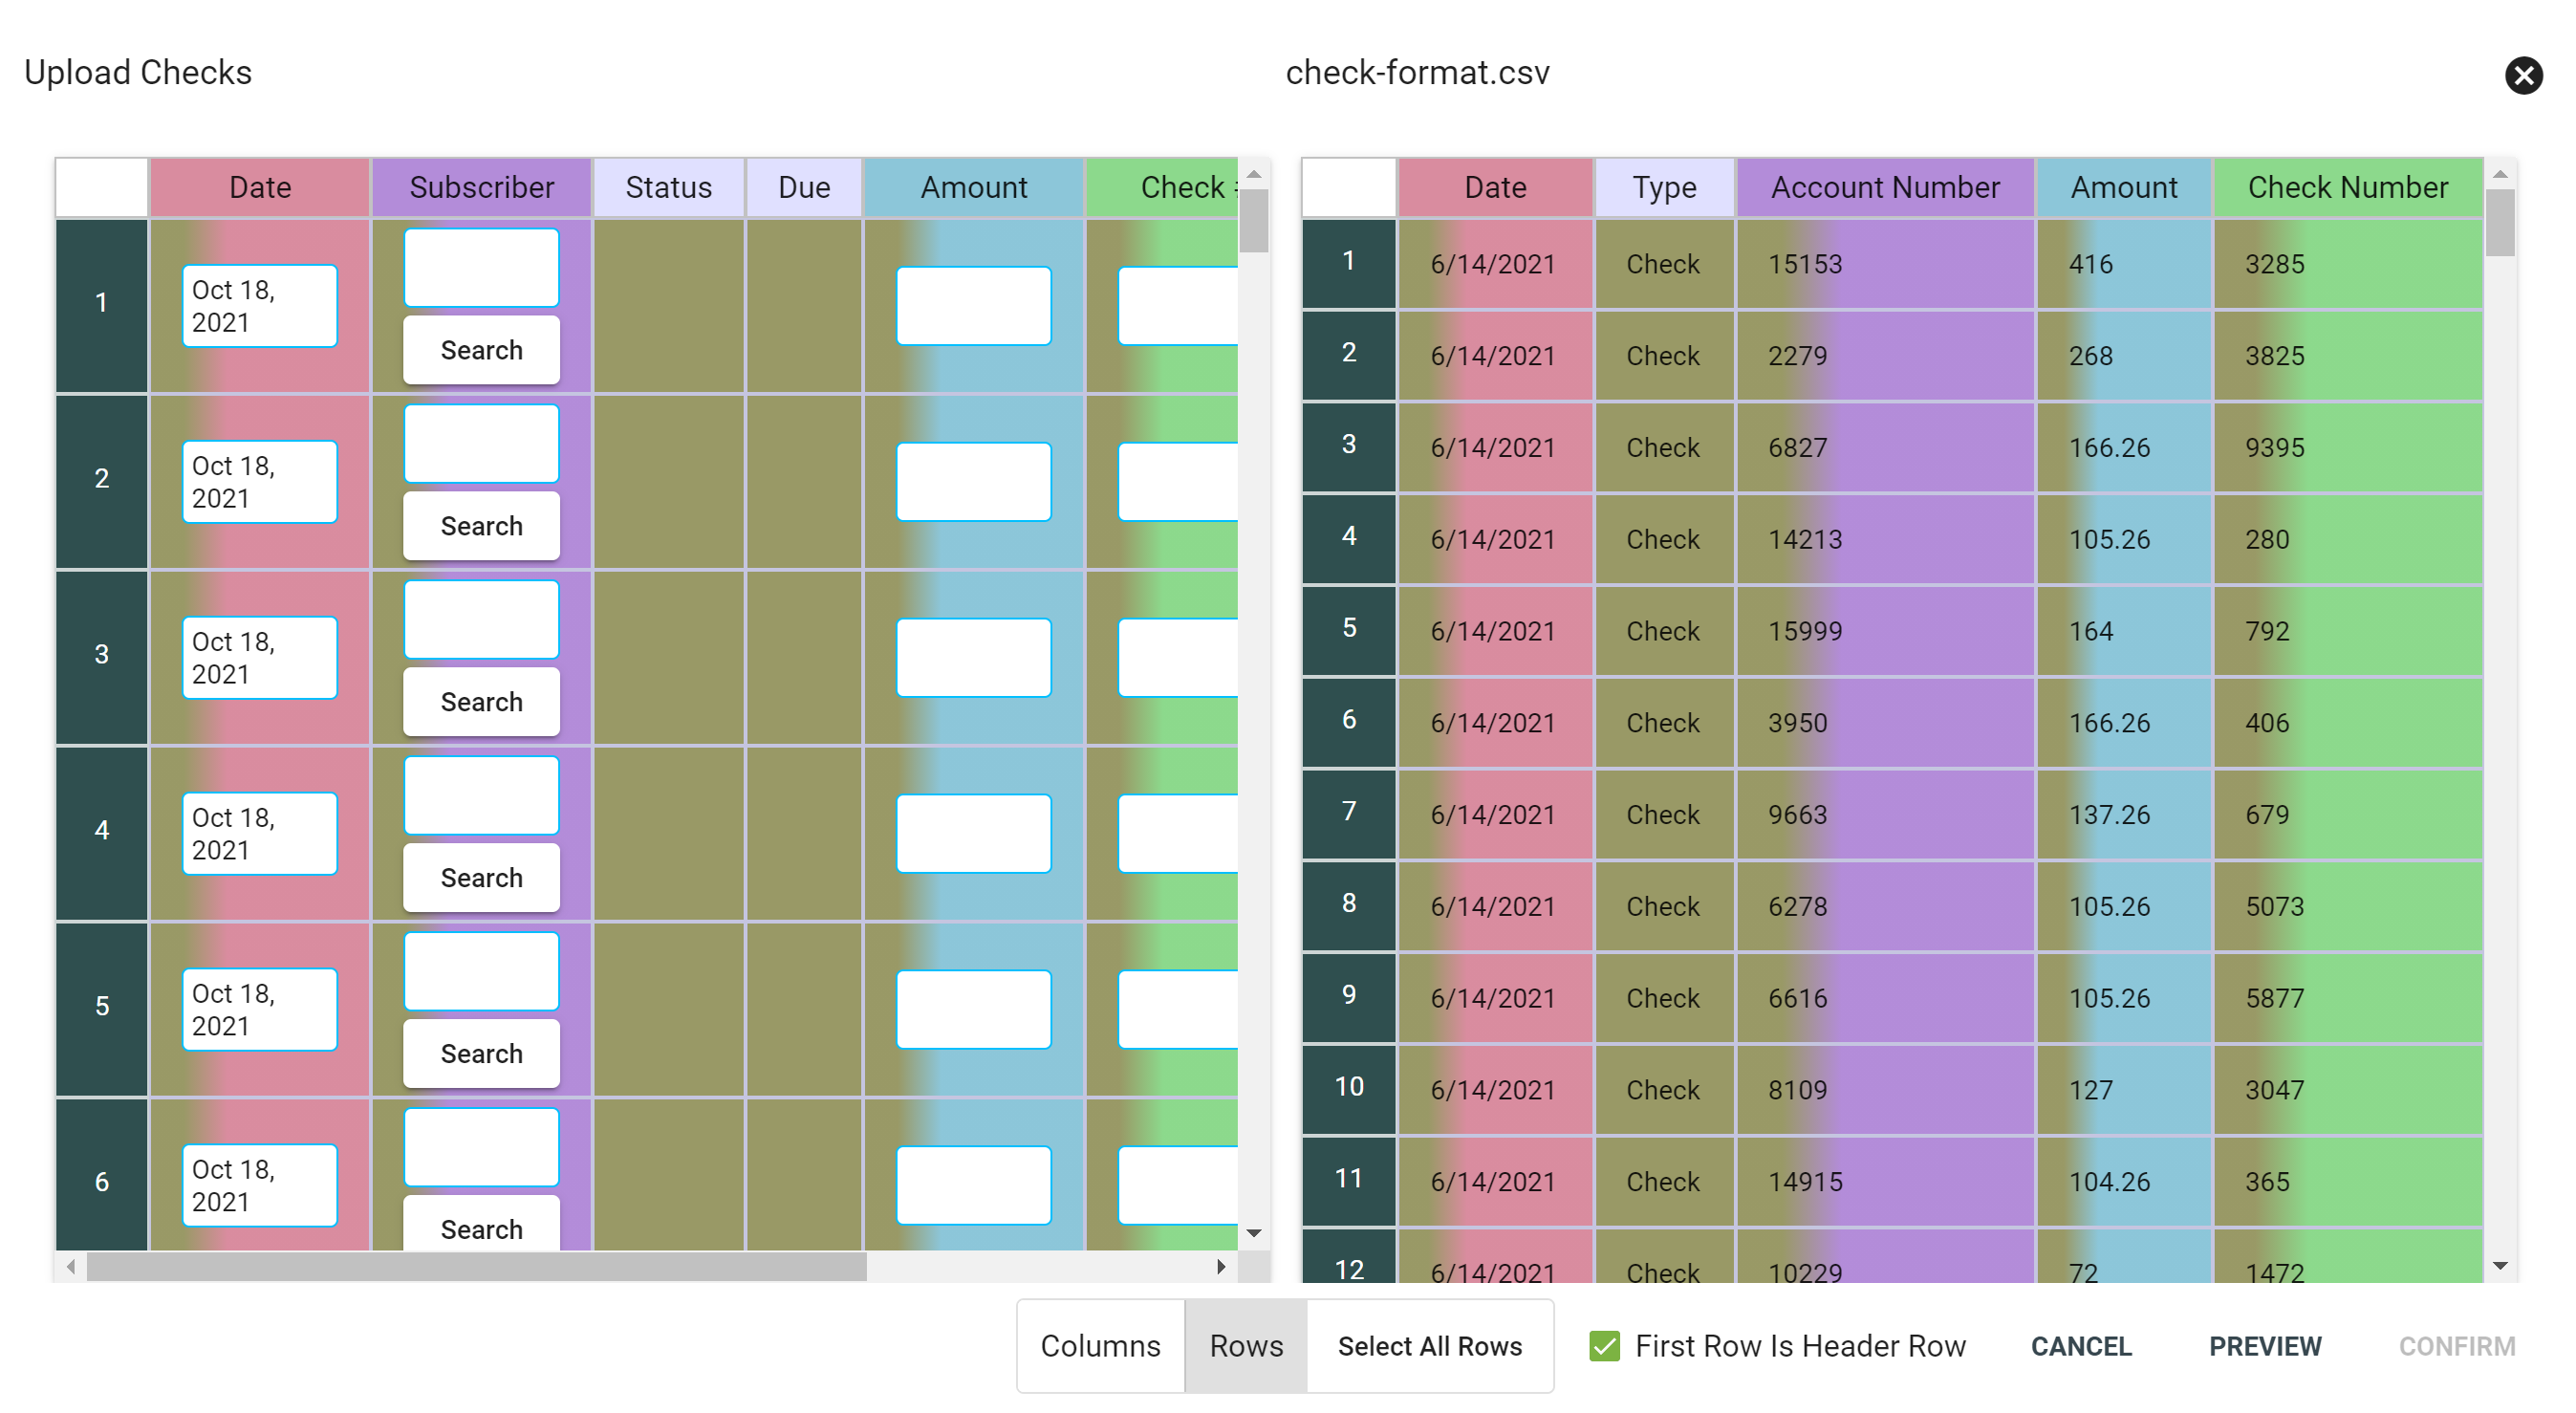Click account number cell 14213
Screen dimensions: 2576x1413
[x=1884, y=539]
